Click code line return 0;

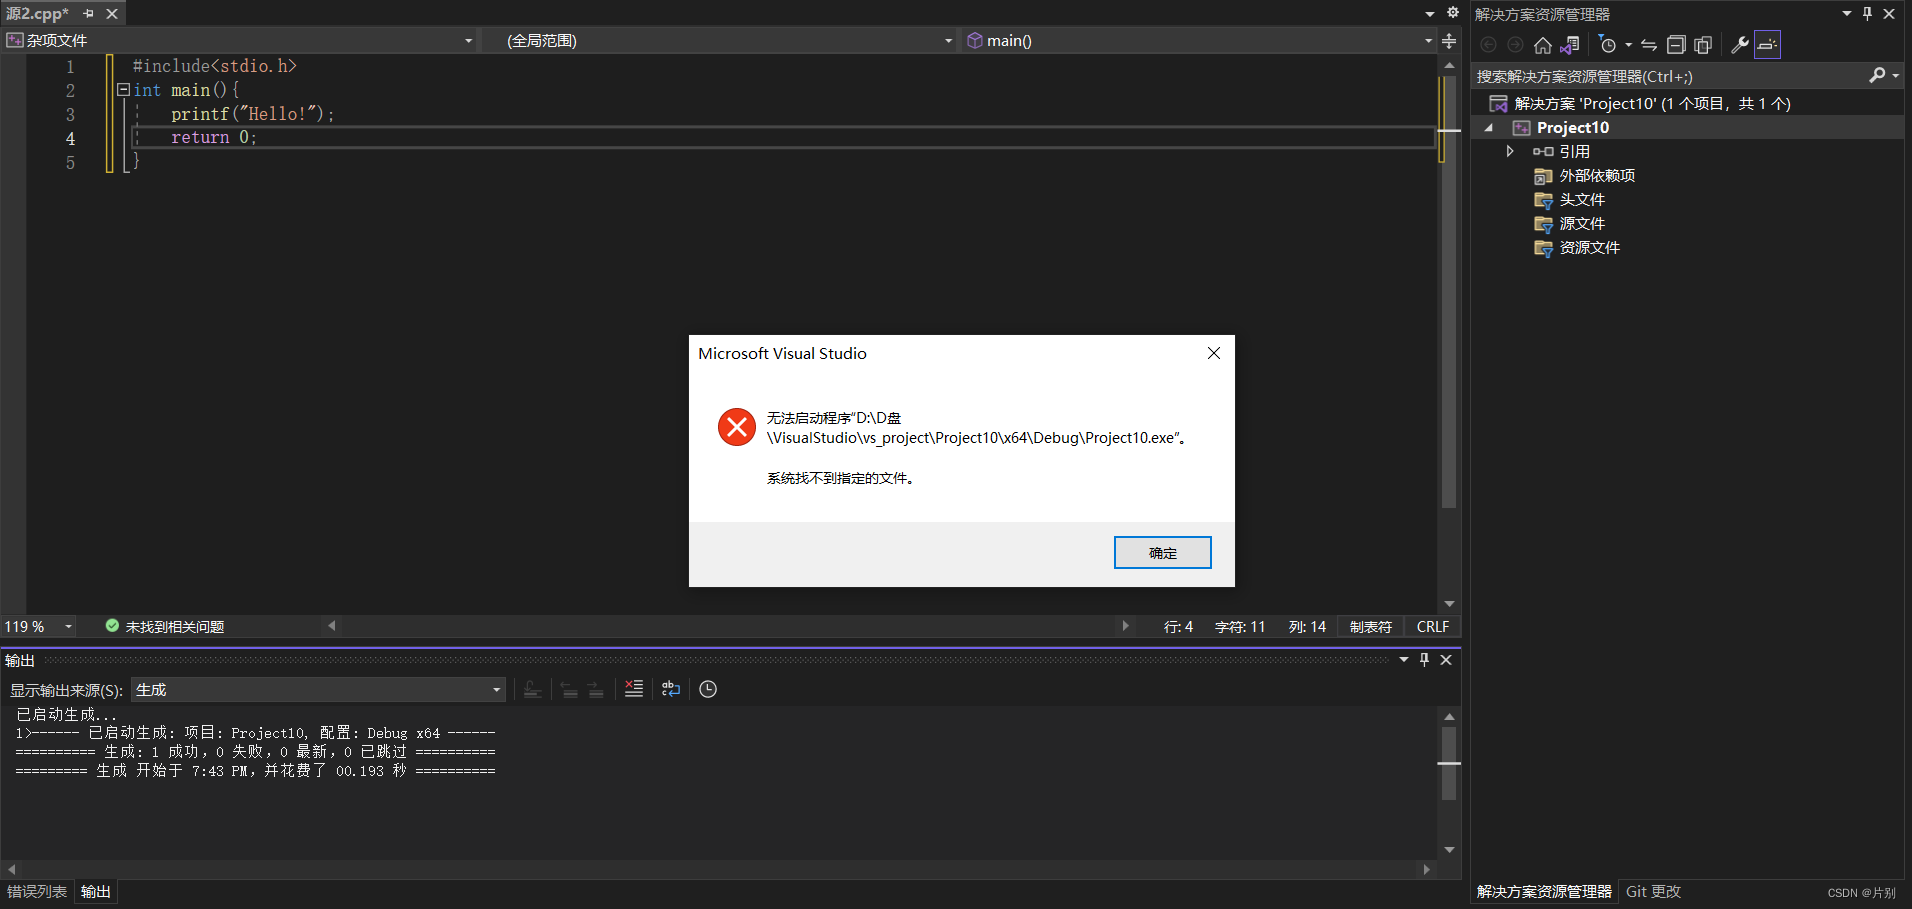[214, 138]
